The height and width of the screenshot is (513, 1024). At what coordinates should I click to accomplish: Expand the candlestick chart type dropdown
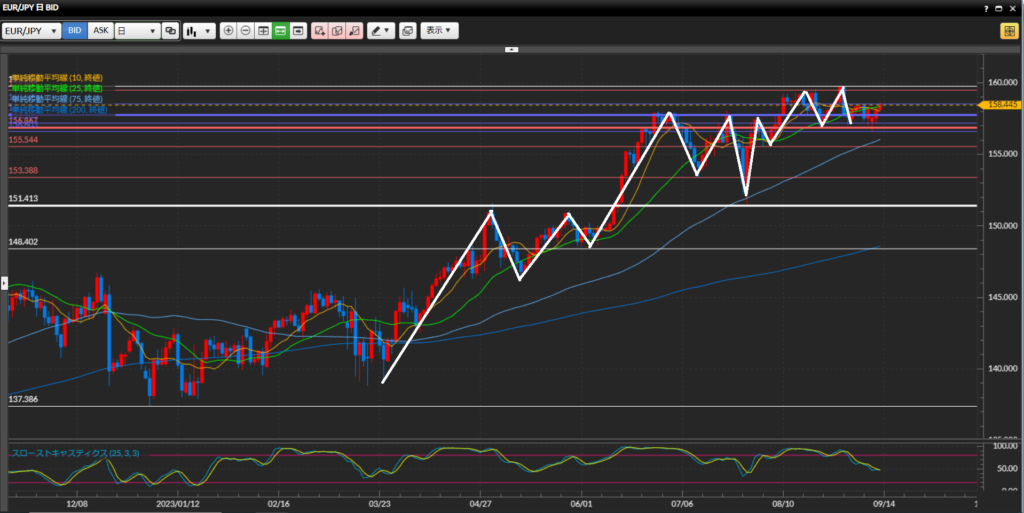coord(199,31)
